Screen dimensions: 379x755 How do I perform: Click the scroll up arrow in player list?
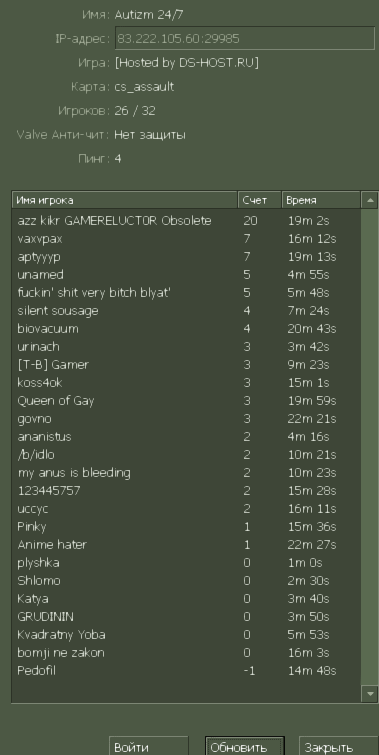(370, 200)
